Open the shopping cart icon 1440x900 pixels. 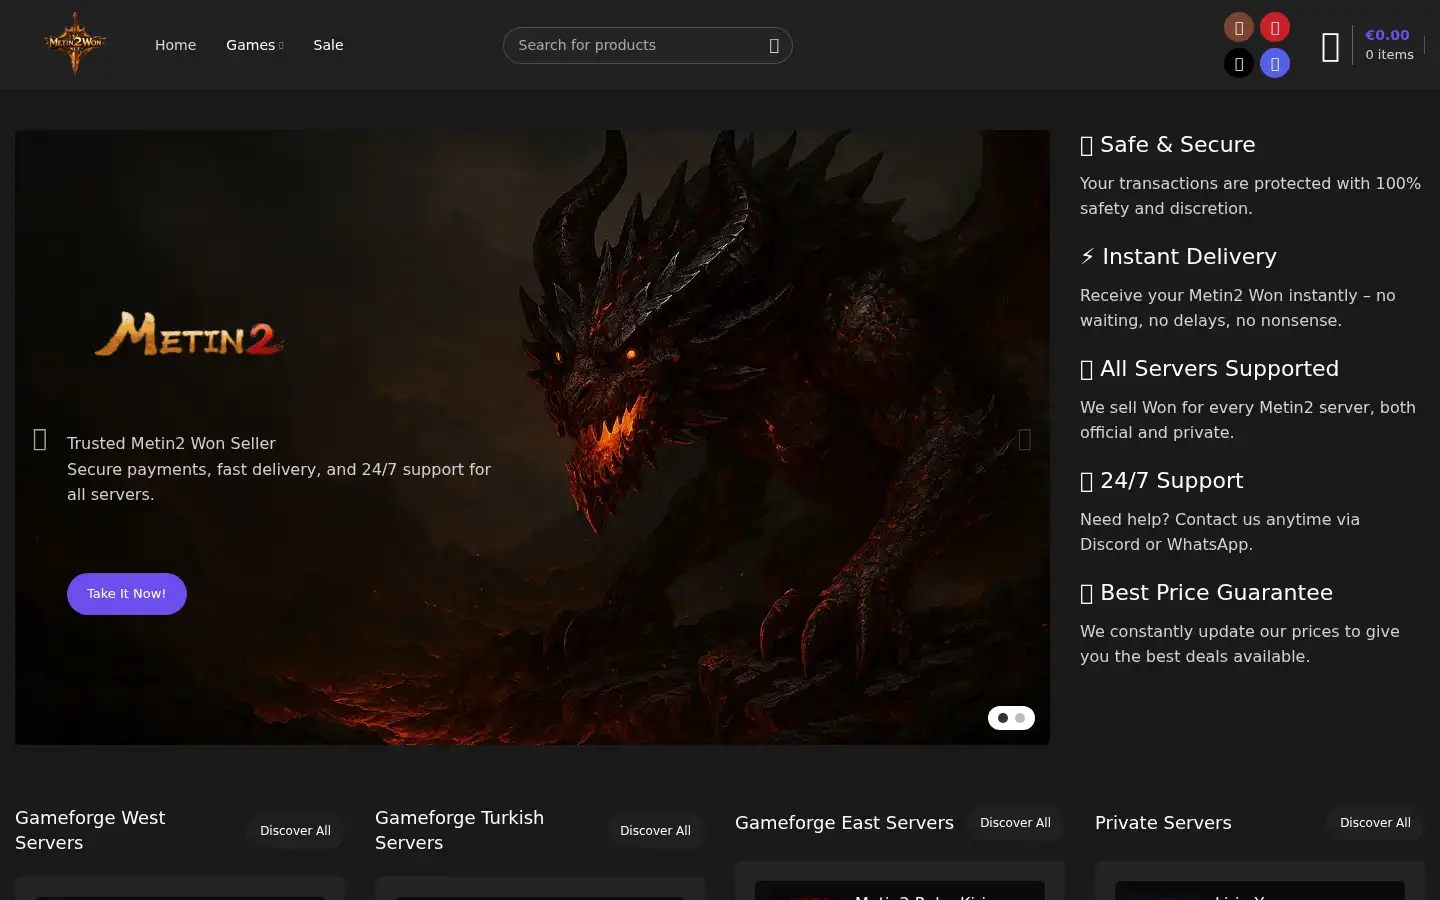click(1331, 47)
